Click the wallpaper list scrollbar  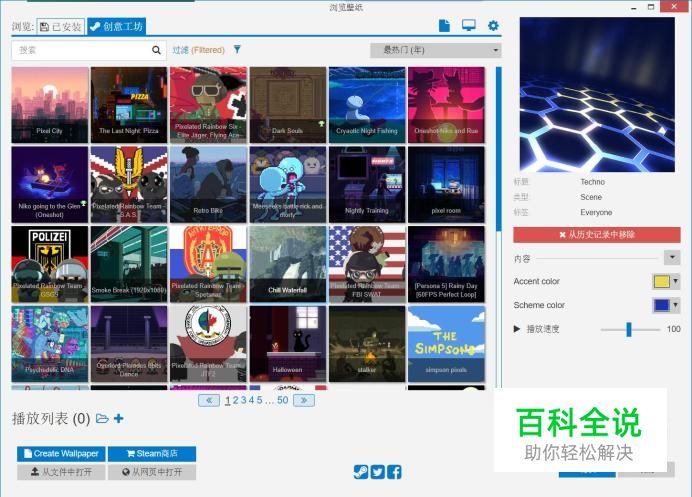[499, 149]
